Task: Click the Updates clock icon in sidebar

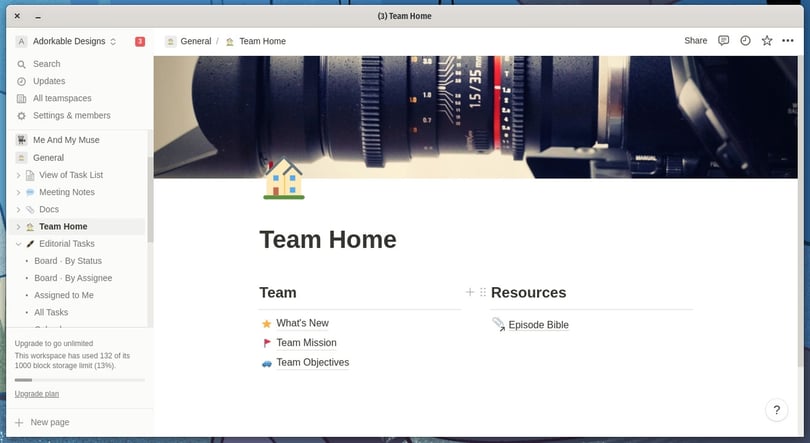Action: (x=21, y=81)
